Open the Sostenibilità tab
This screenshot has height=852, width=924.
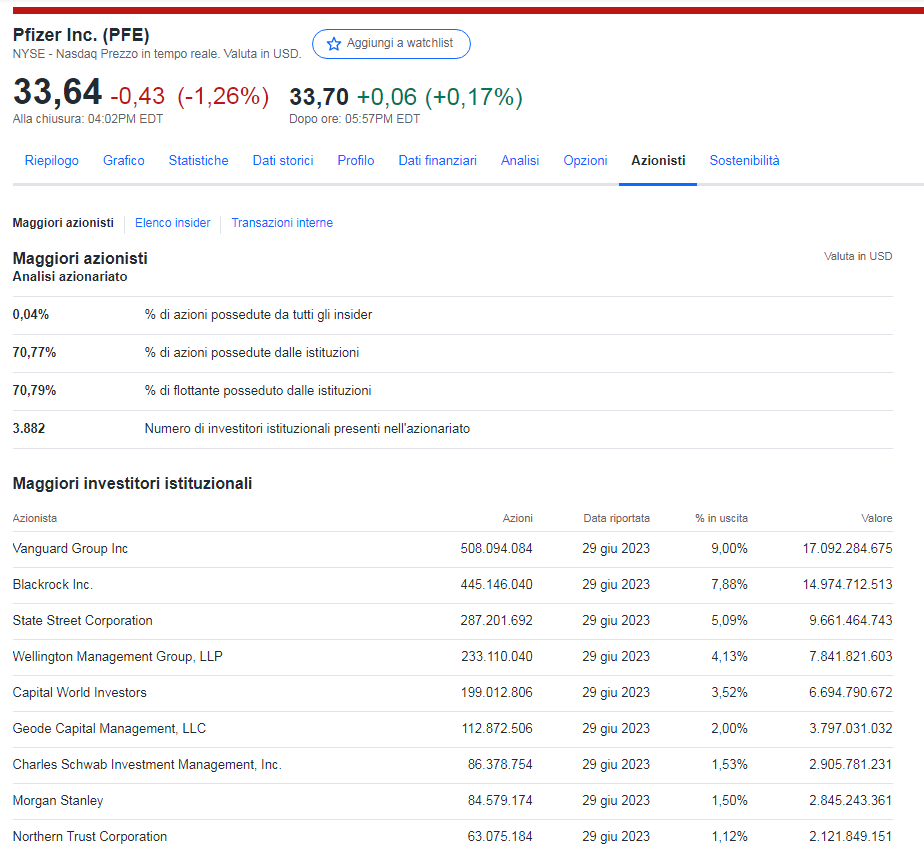[744, 160]
